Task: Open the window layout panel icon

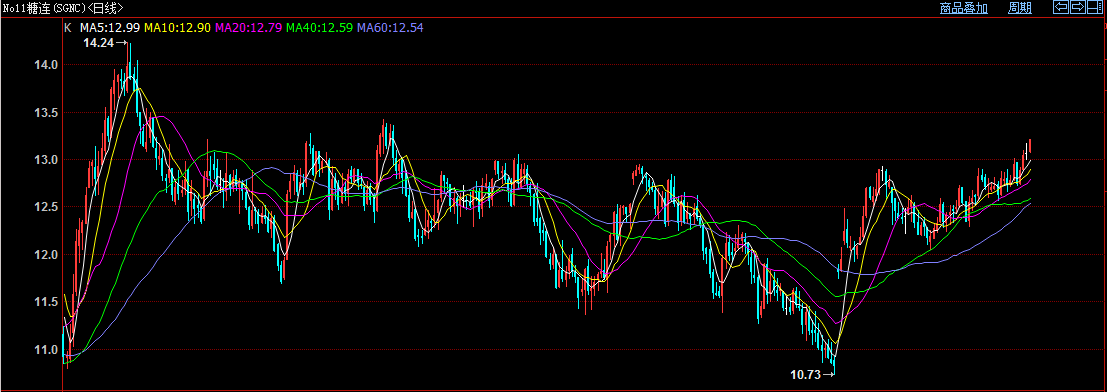Action: [x=1095, y=7]
